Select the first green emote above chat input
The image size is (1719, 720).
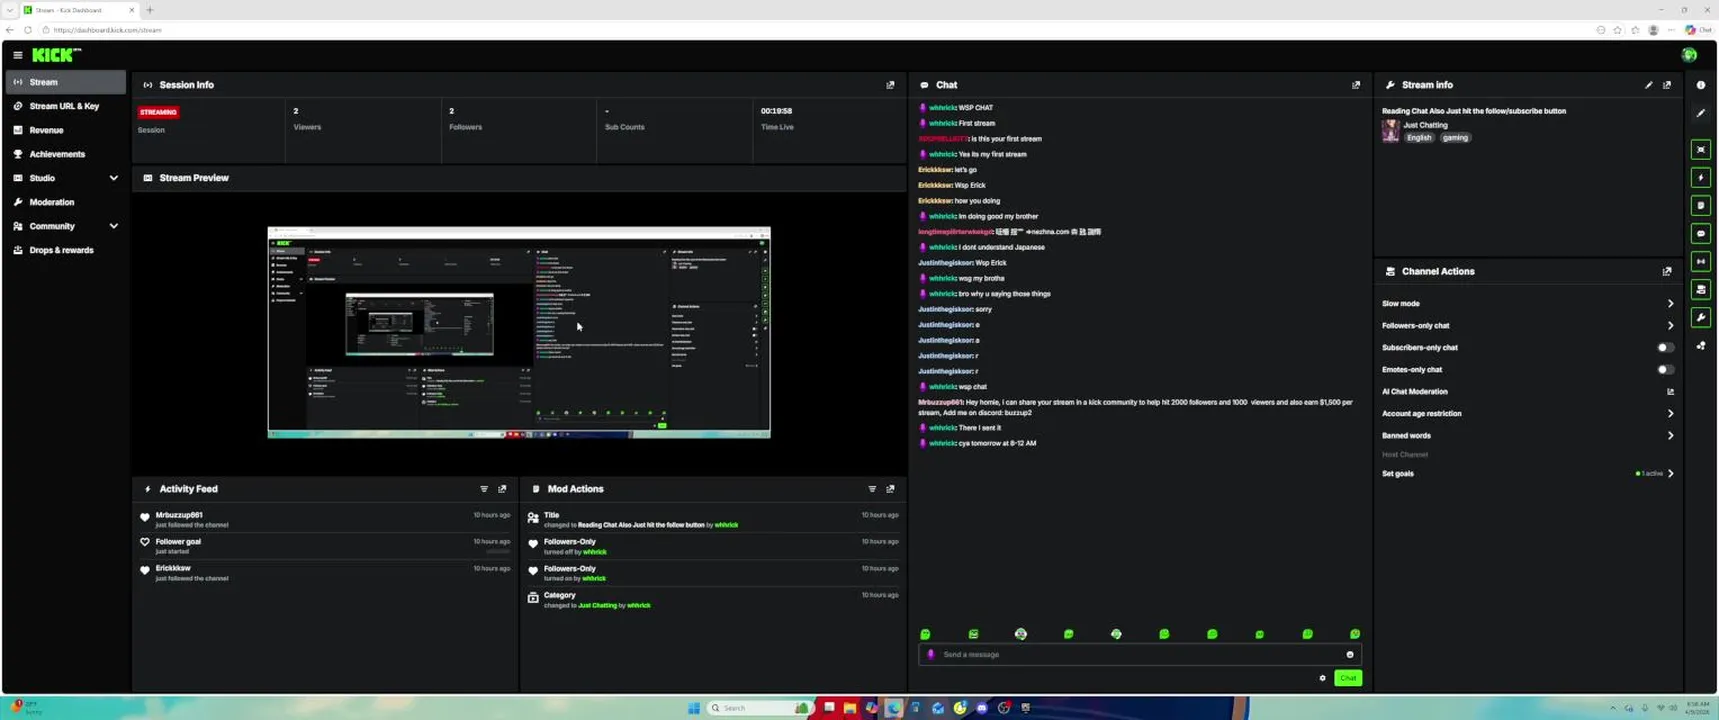925,634
